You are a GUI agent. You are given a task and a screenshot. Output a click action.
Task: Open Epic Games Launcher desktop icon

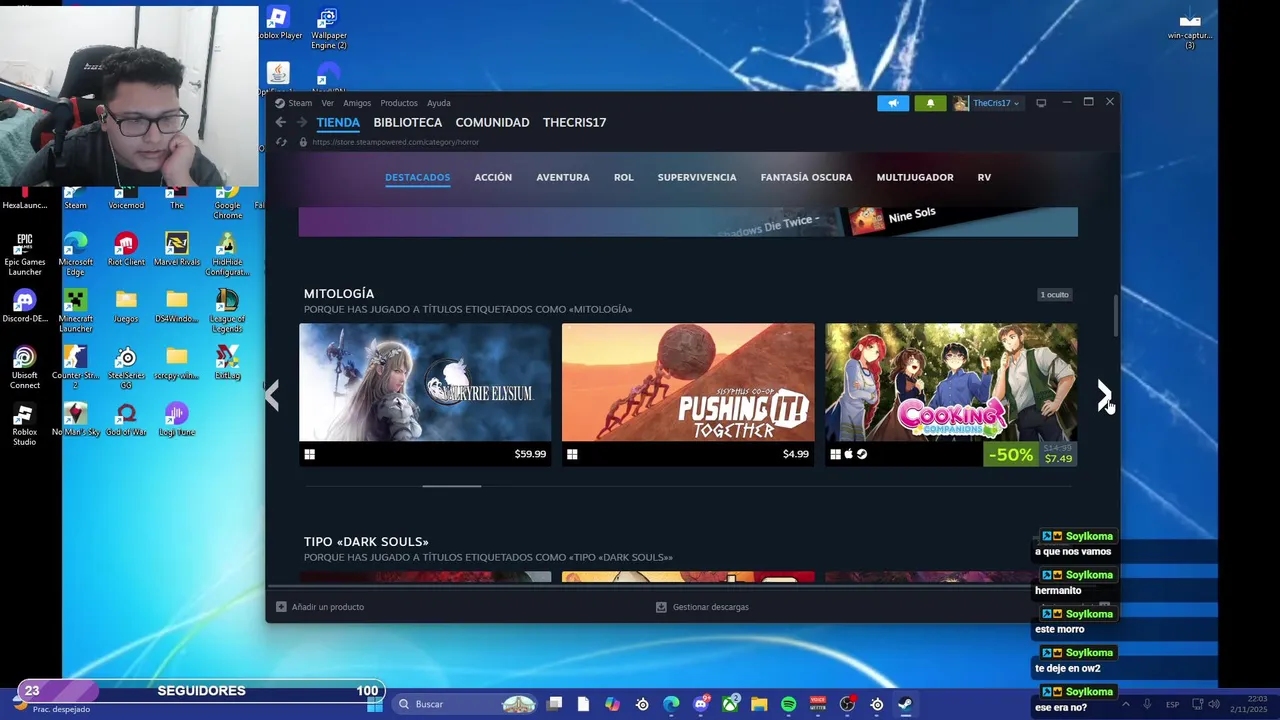(x=25, y=255)
